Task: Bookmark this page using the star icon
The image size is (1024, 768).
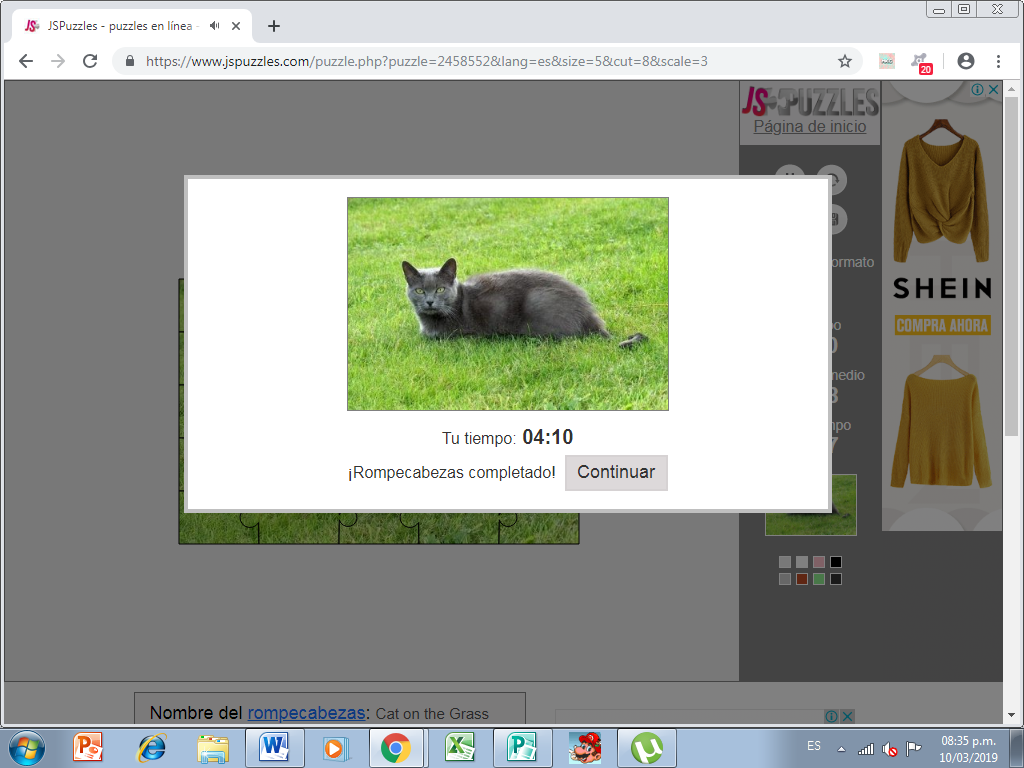Action: tap(847, 60)
